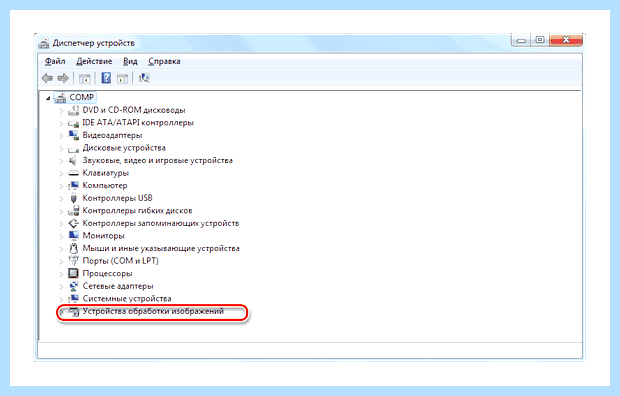Image resolution: width=620 pixels, height=396 pixels.
Task: Click the Системные устройства icon
Action: click(74, 298)
